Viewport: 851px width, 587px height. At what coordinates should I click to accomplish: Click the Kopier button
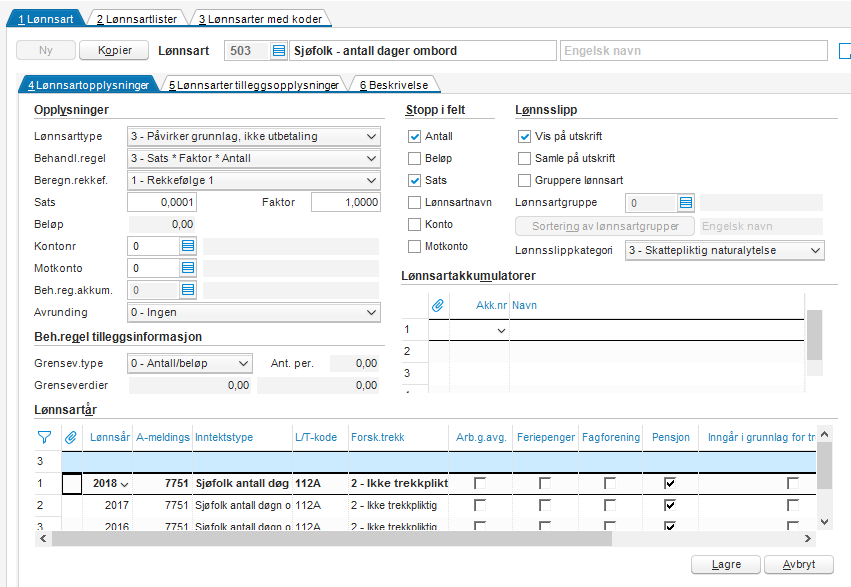(115, 50)
